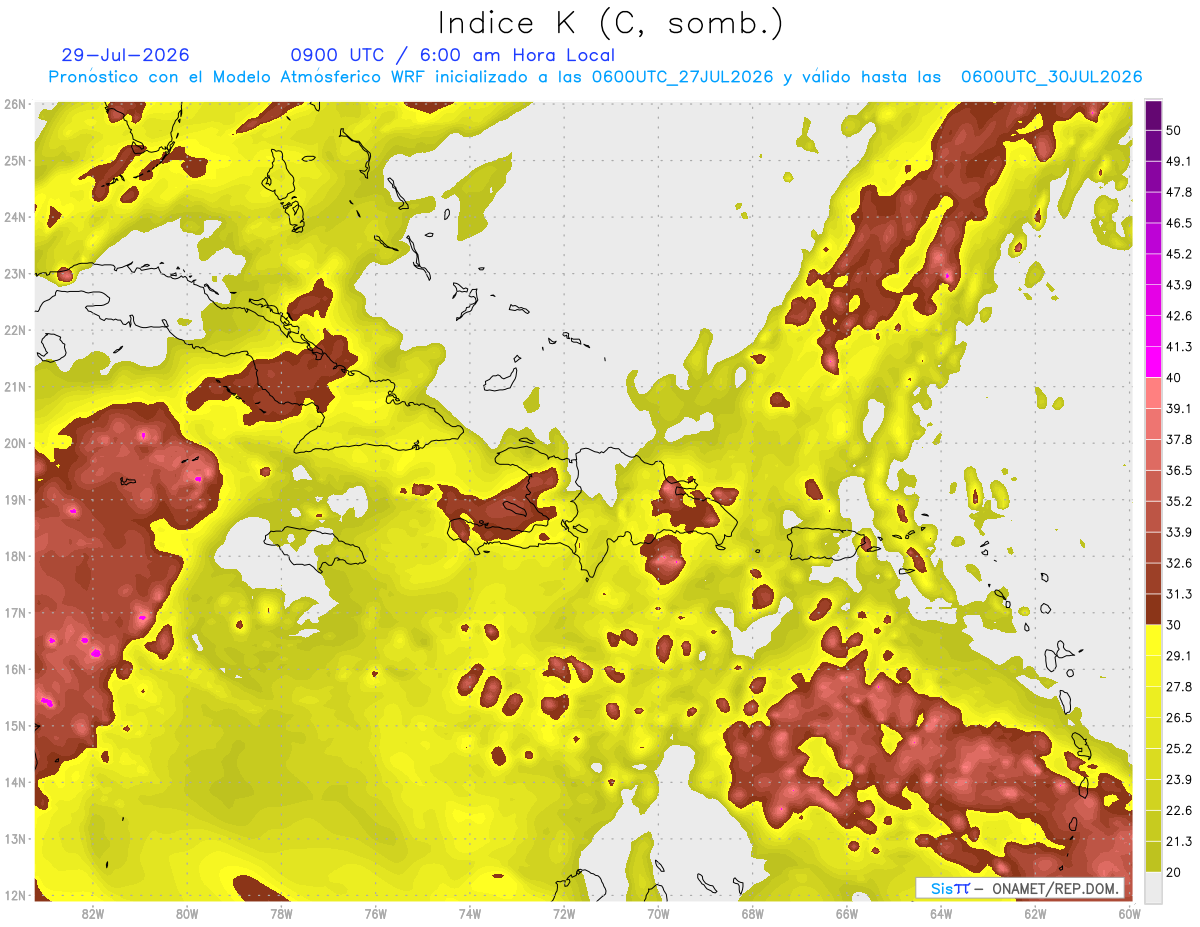Click the colorbar value '37.8'
This screenshot has width=1200, height=927.
point(1178,439)
